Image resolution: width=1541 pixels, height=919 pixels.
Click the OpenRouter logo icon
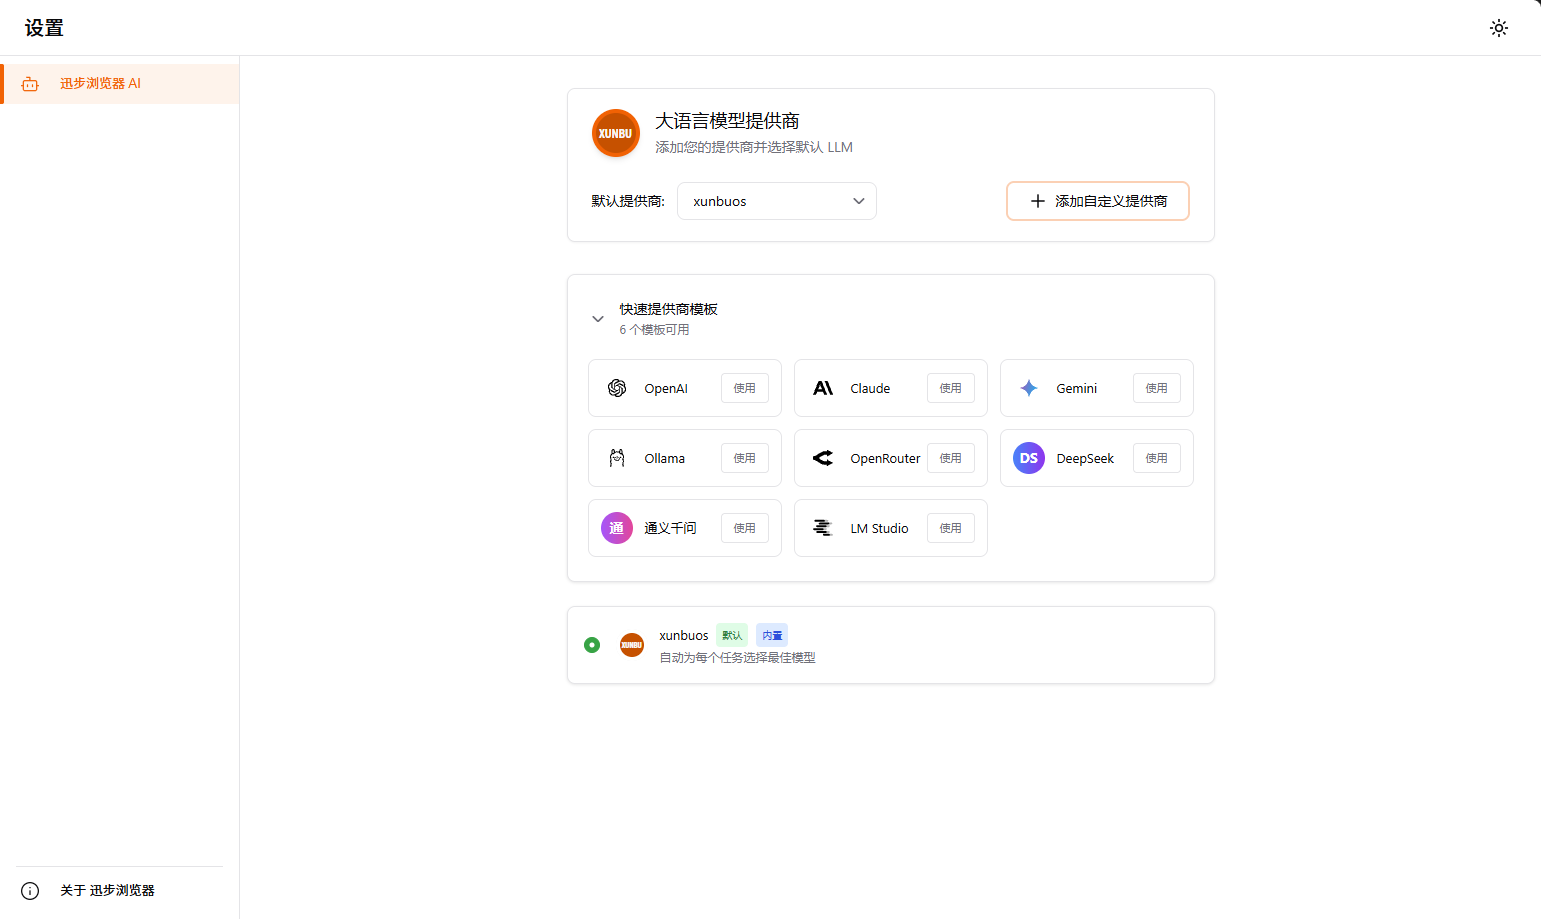[823, 458]
